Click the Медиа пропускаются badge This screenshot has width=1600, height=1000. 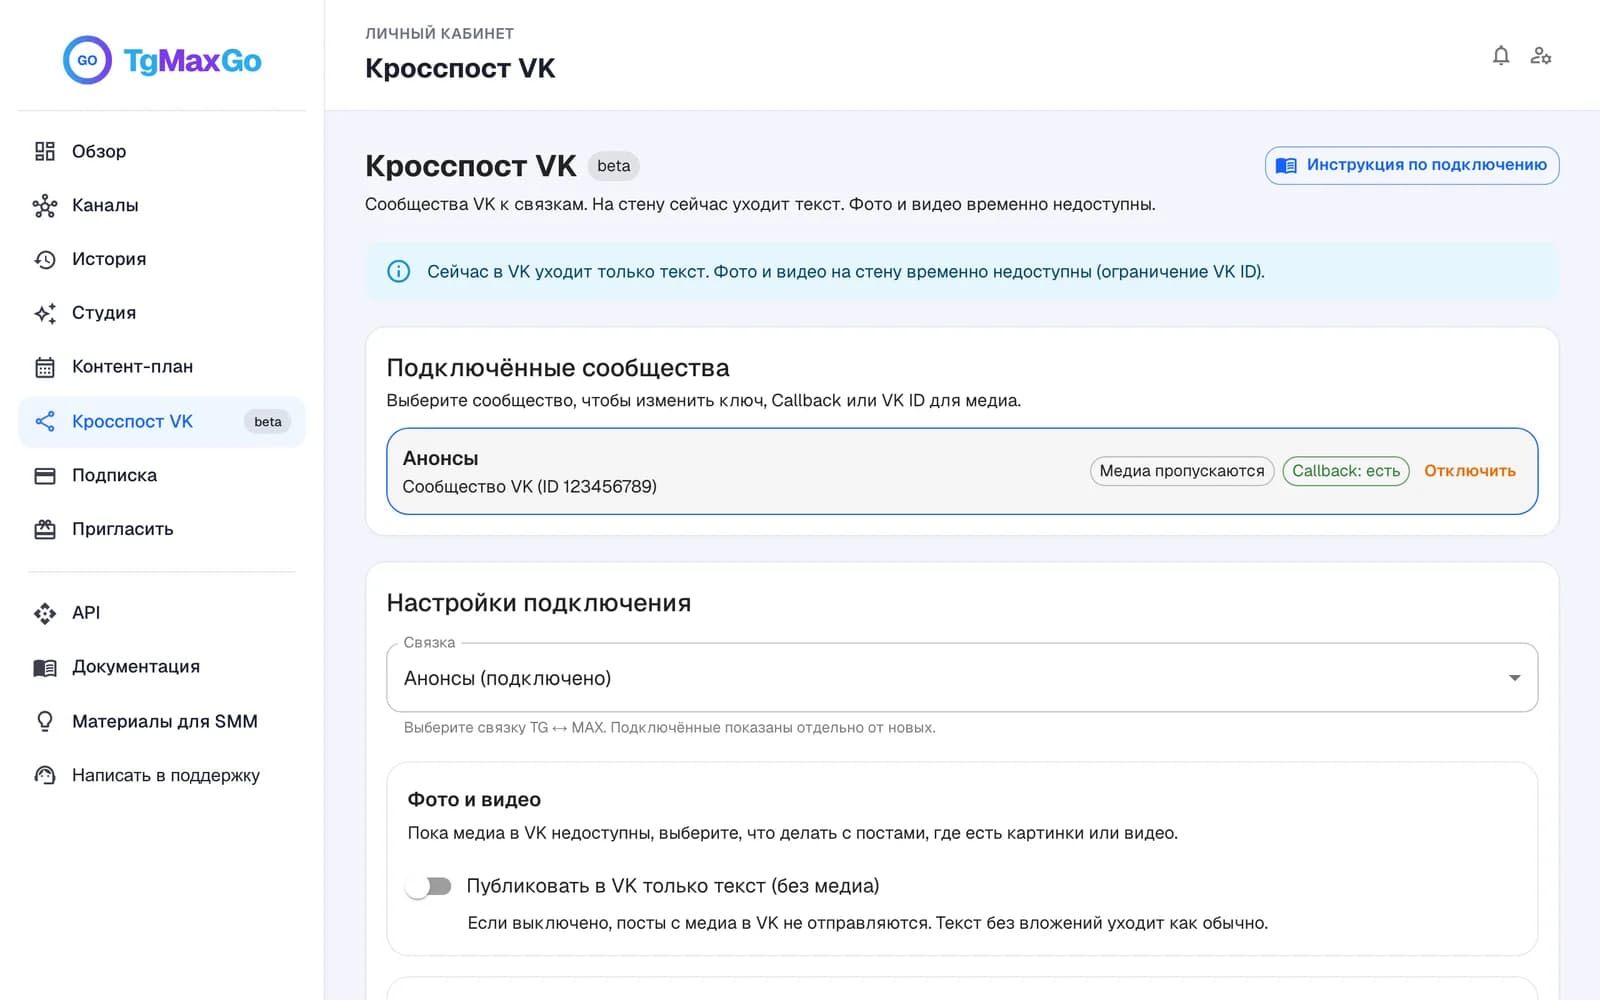pos(1182,471)
